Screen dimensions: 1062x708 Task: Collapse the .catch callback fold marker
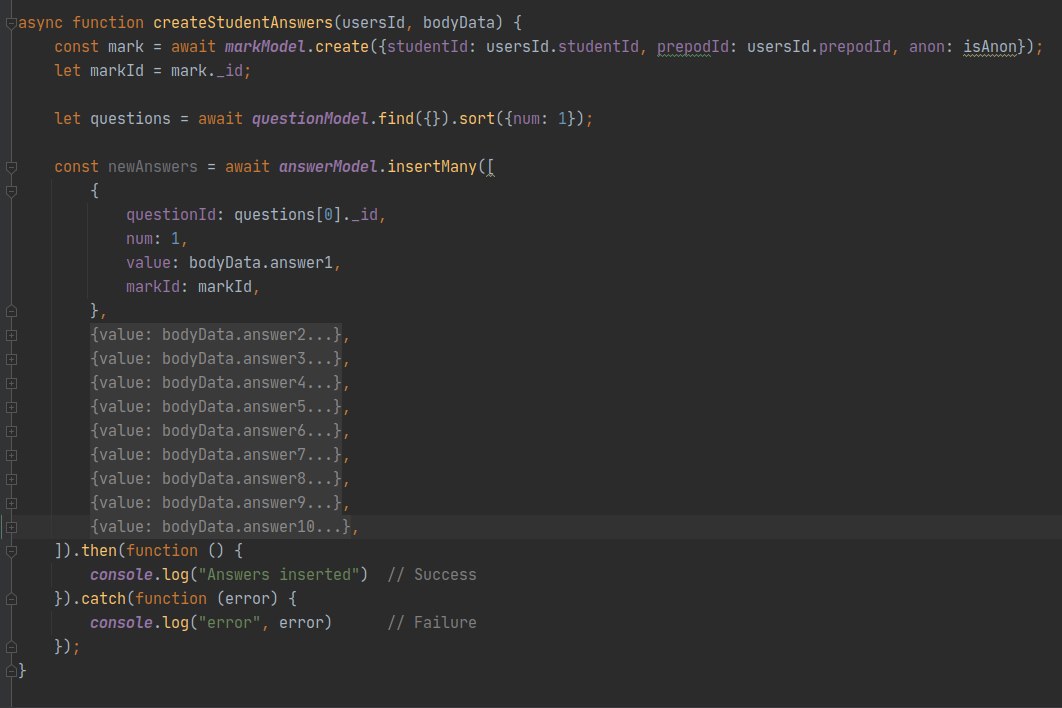(x=12, y=600)
